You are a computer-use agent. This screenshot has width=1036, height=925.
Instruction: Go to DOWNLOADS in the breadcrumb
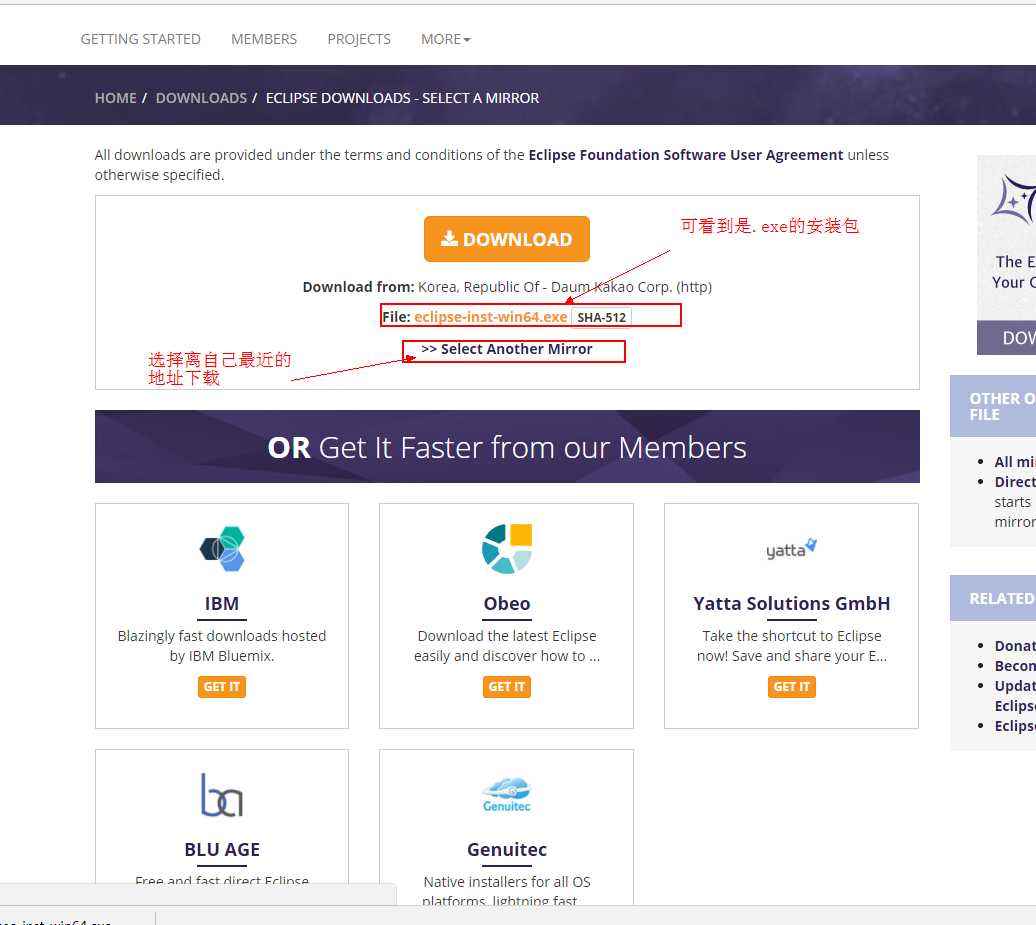point(202,98)
